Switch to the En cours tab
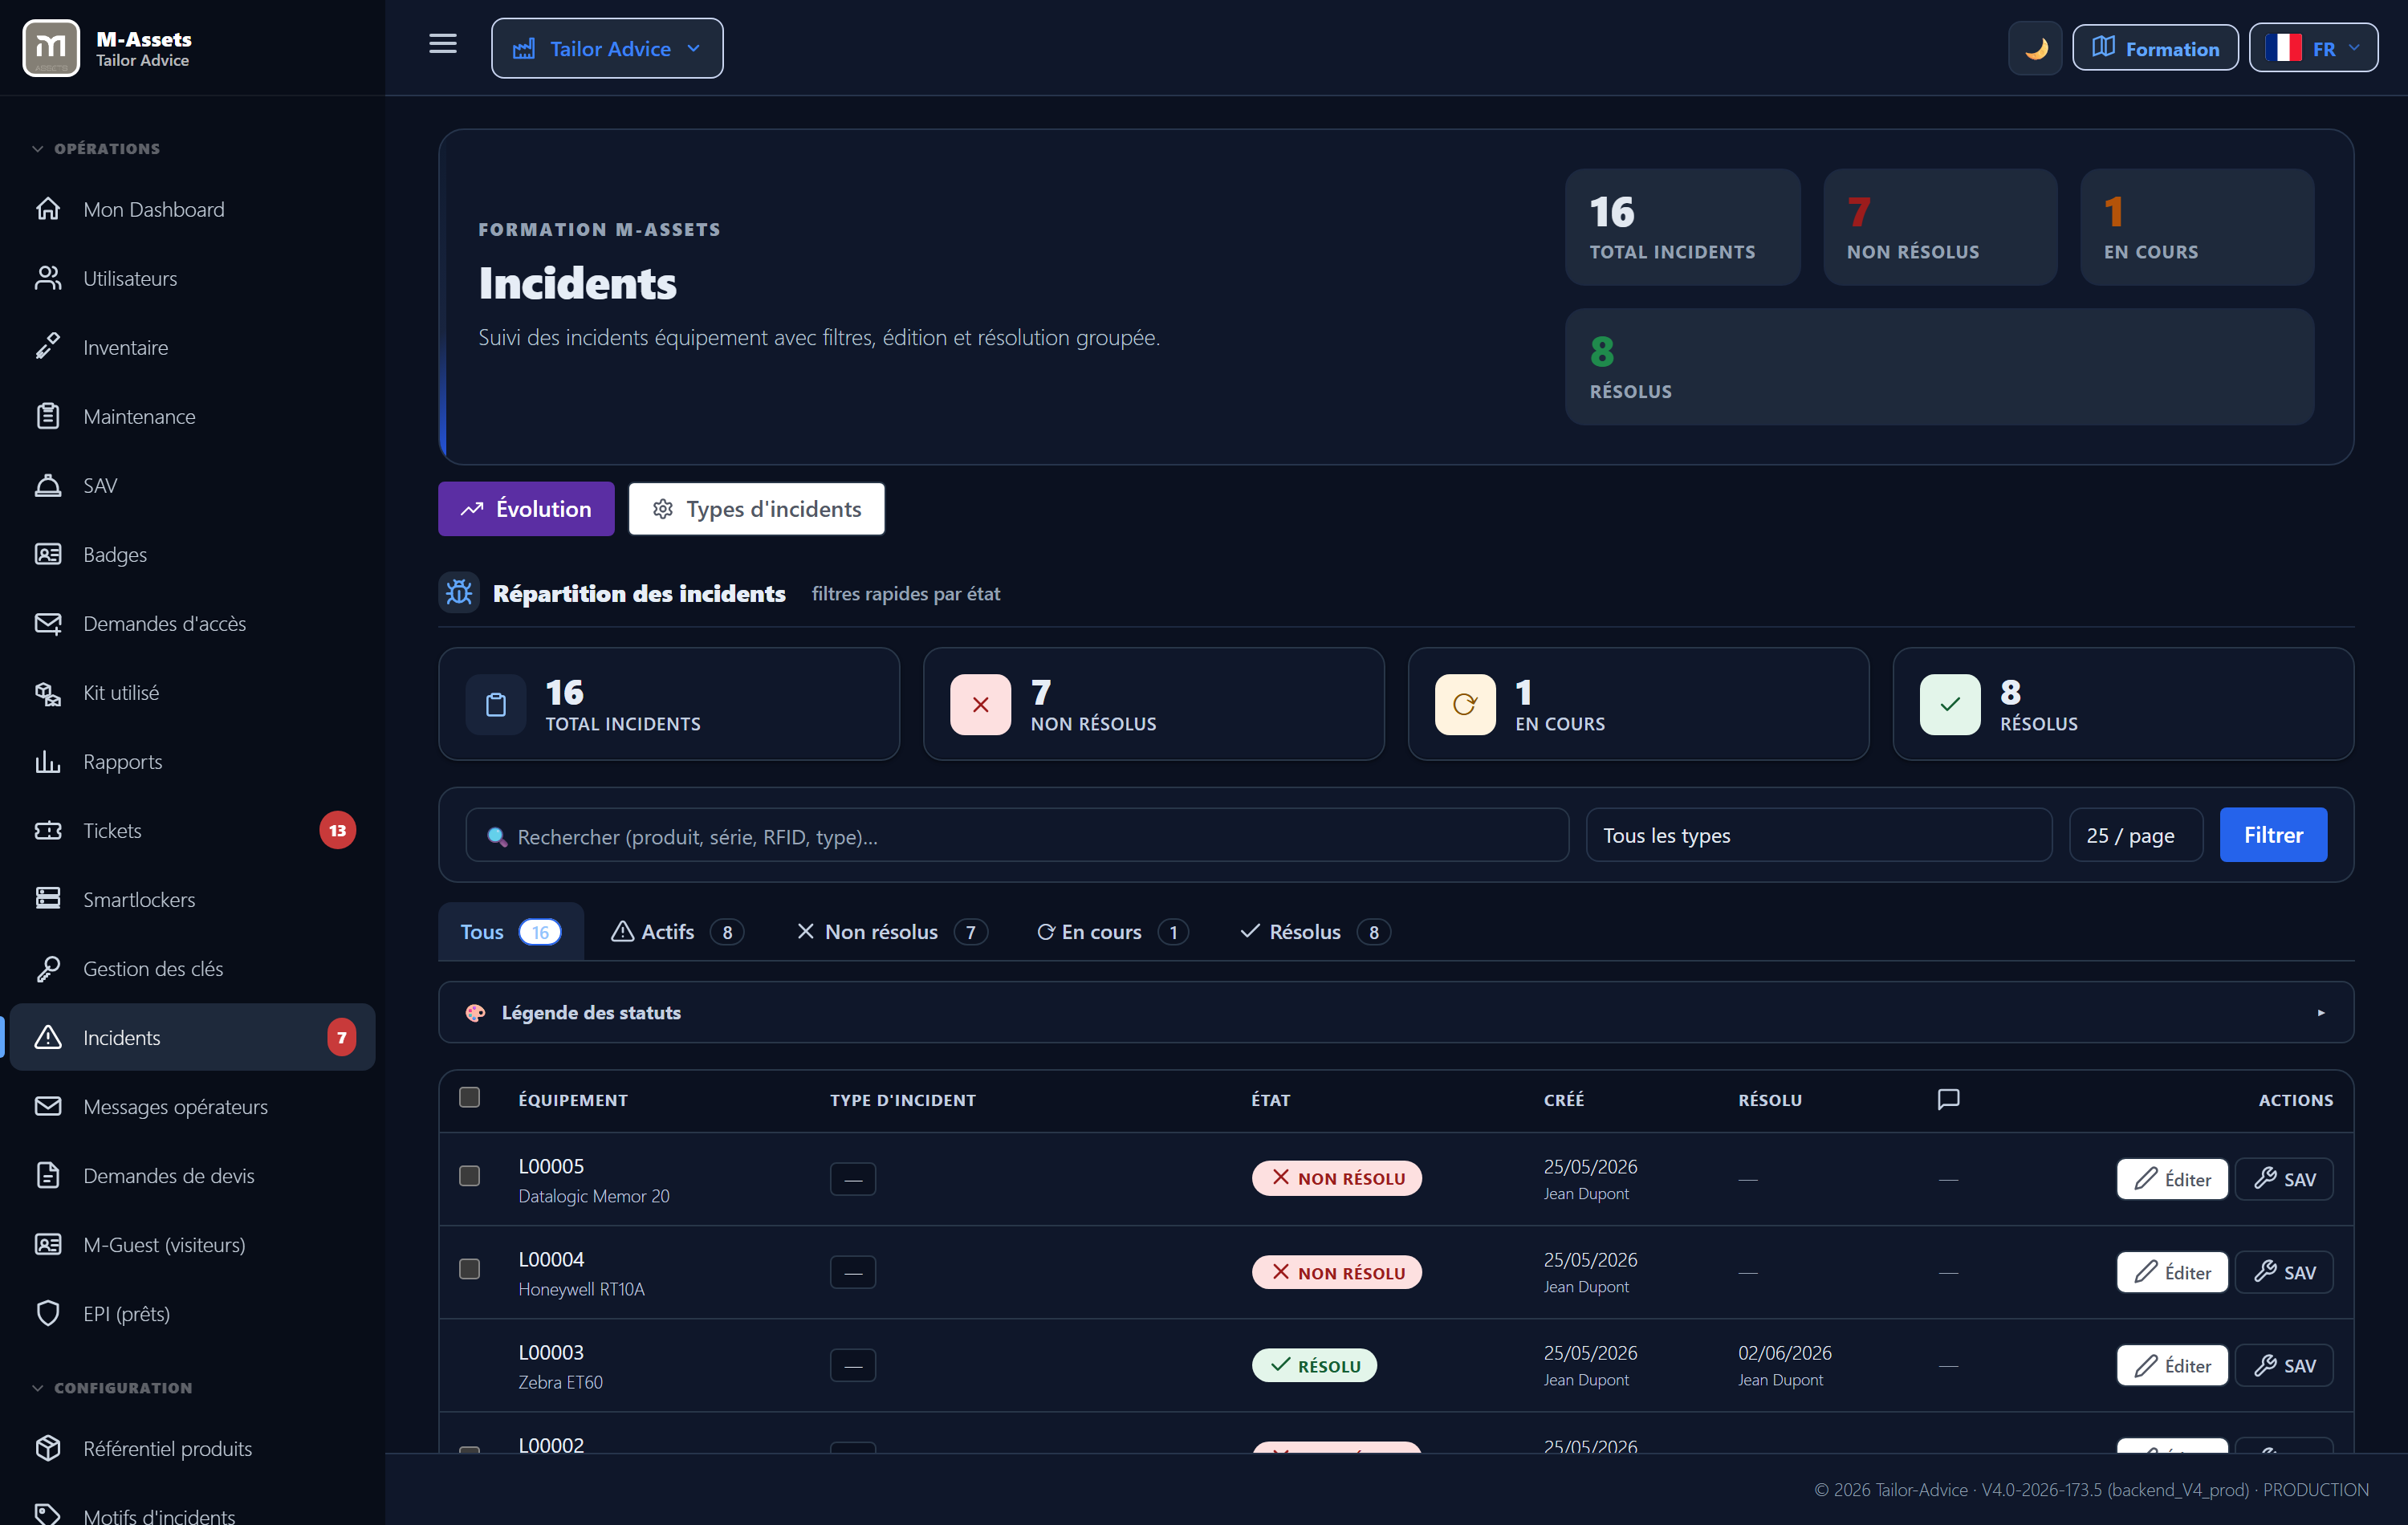This screenshot has width=2408, height=1525. point(1113,931)
